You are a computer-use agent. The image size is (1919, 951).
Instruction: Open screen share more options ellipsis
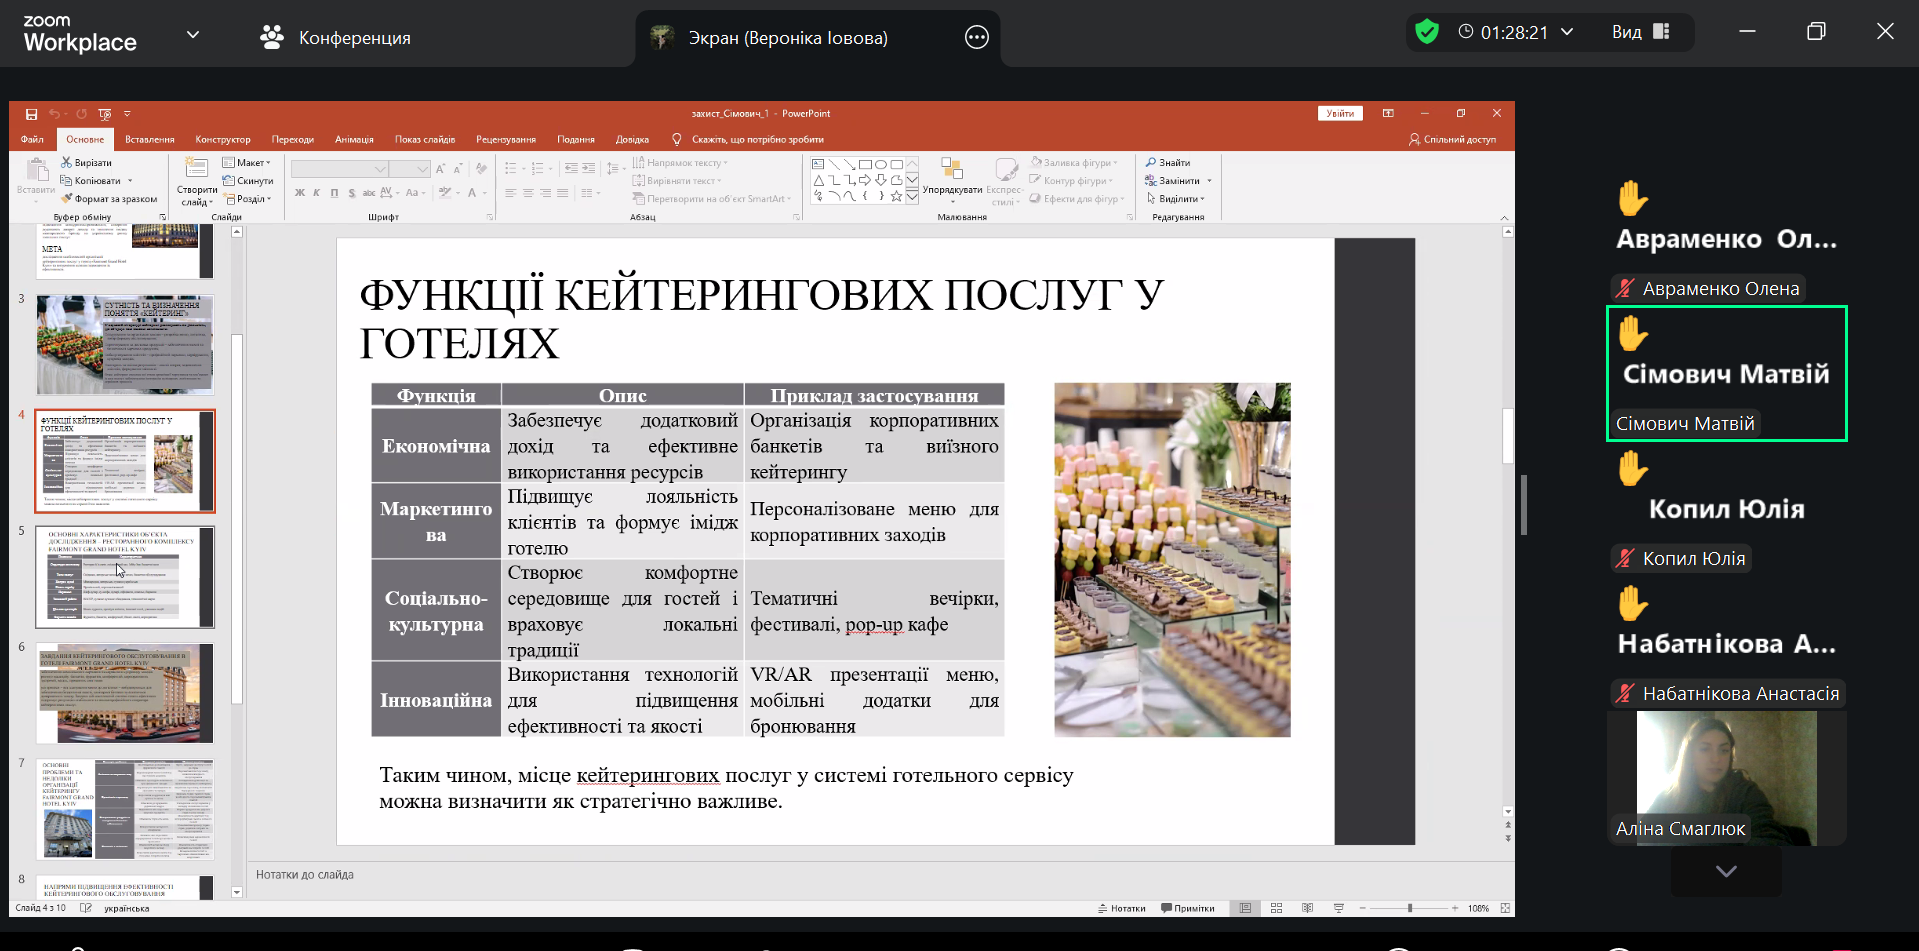(x=976, y=38)
